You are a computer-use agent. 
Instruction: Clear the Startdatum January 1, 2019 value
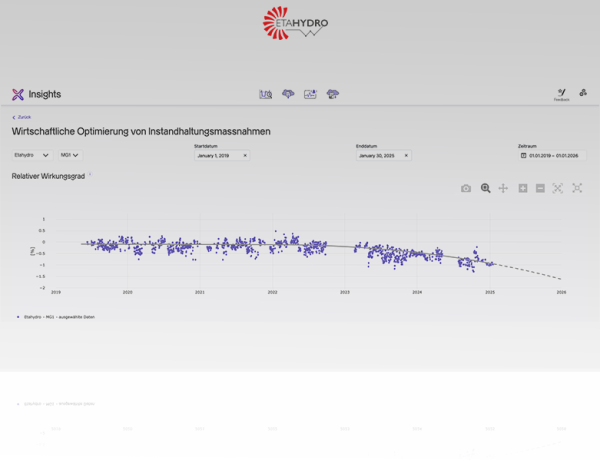pyautogui.click(x=245, y=155)
